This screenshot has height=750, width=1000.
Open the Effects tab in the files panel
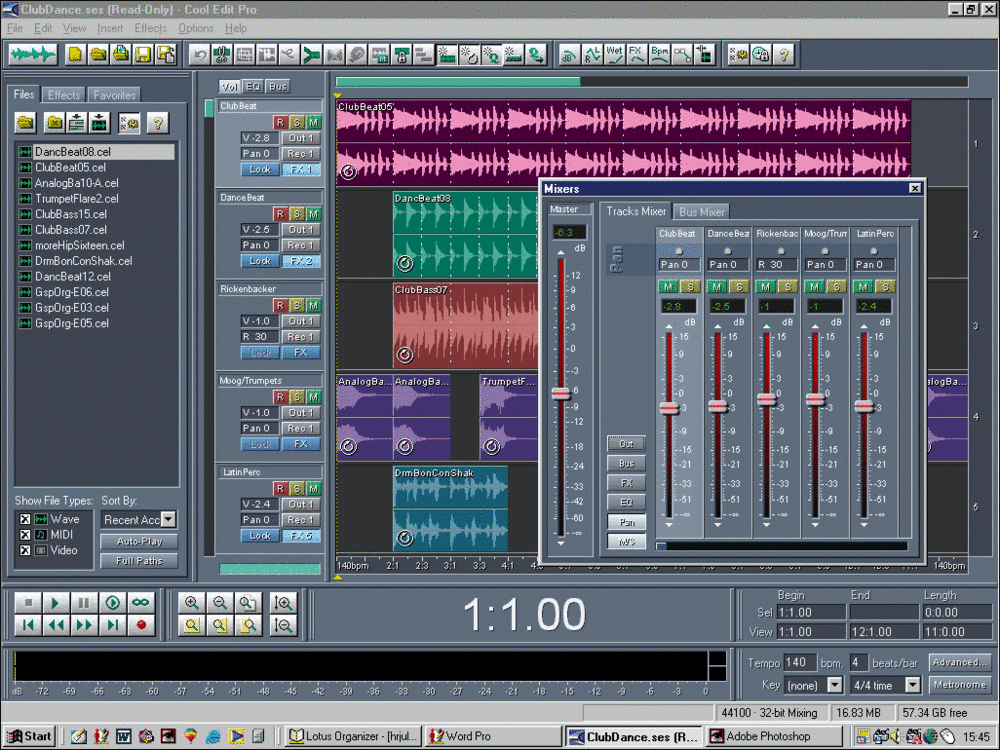(x=63, y=94)
